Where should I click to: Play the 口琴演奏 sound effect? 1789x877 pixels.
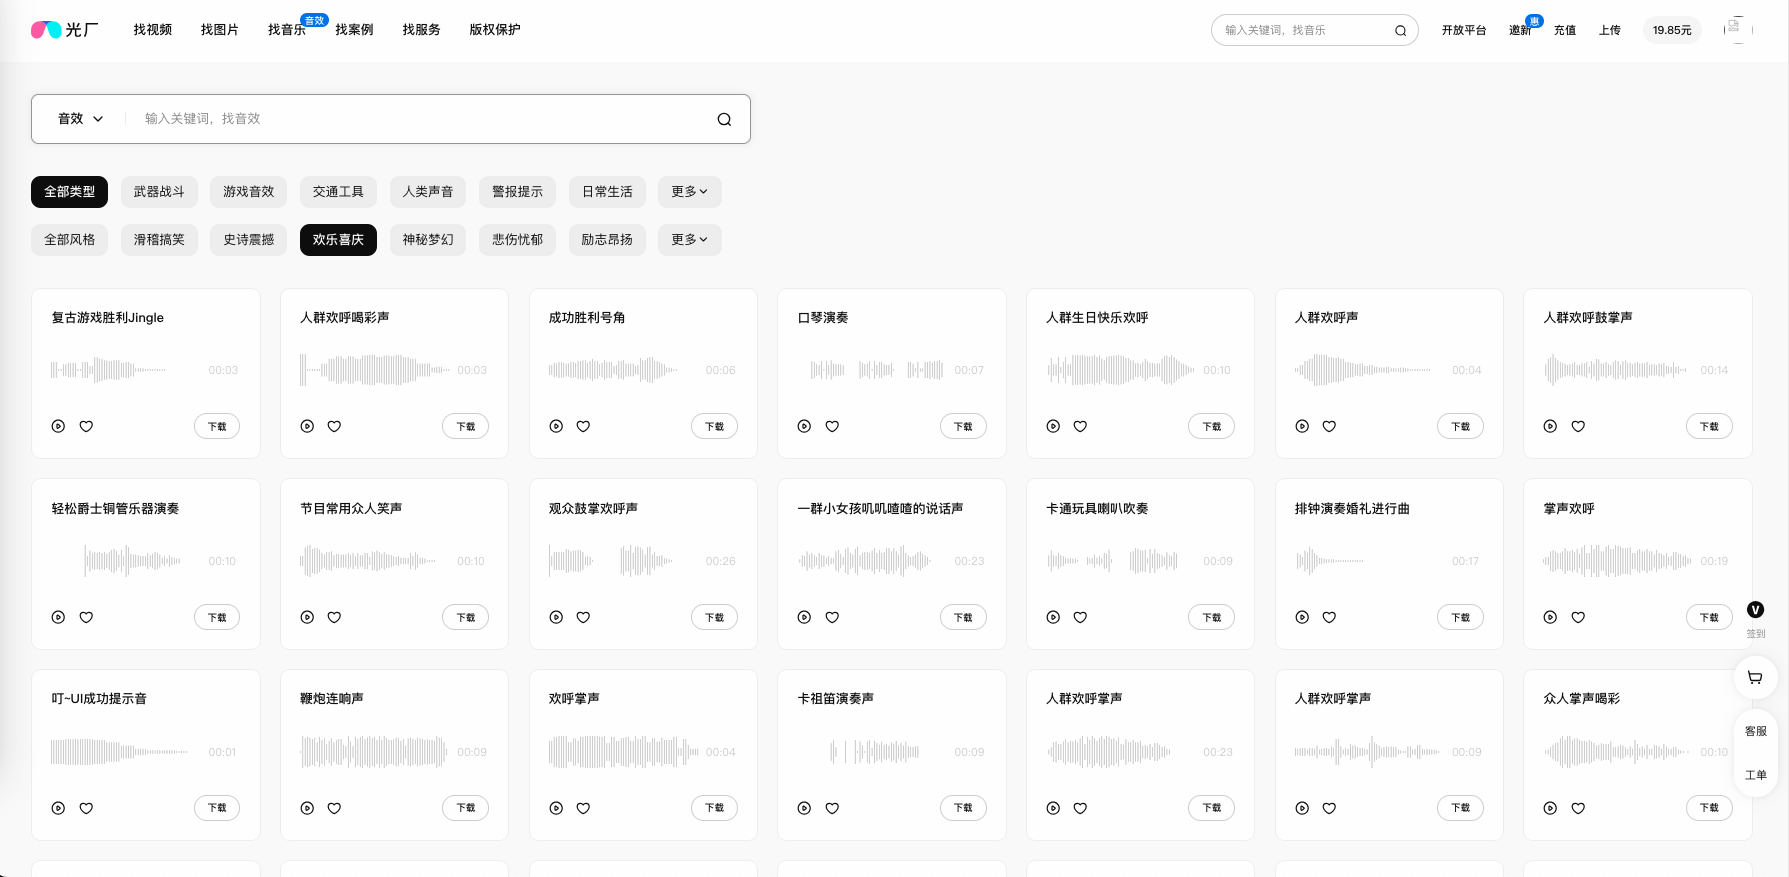(804, 426)
